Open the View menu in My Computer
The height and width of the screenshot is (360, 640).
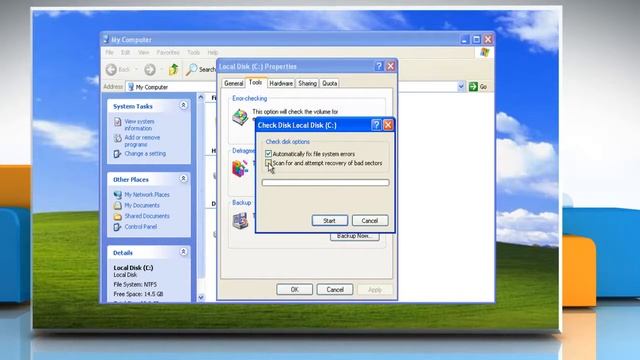[x=143, y=53]
